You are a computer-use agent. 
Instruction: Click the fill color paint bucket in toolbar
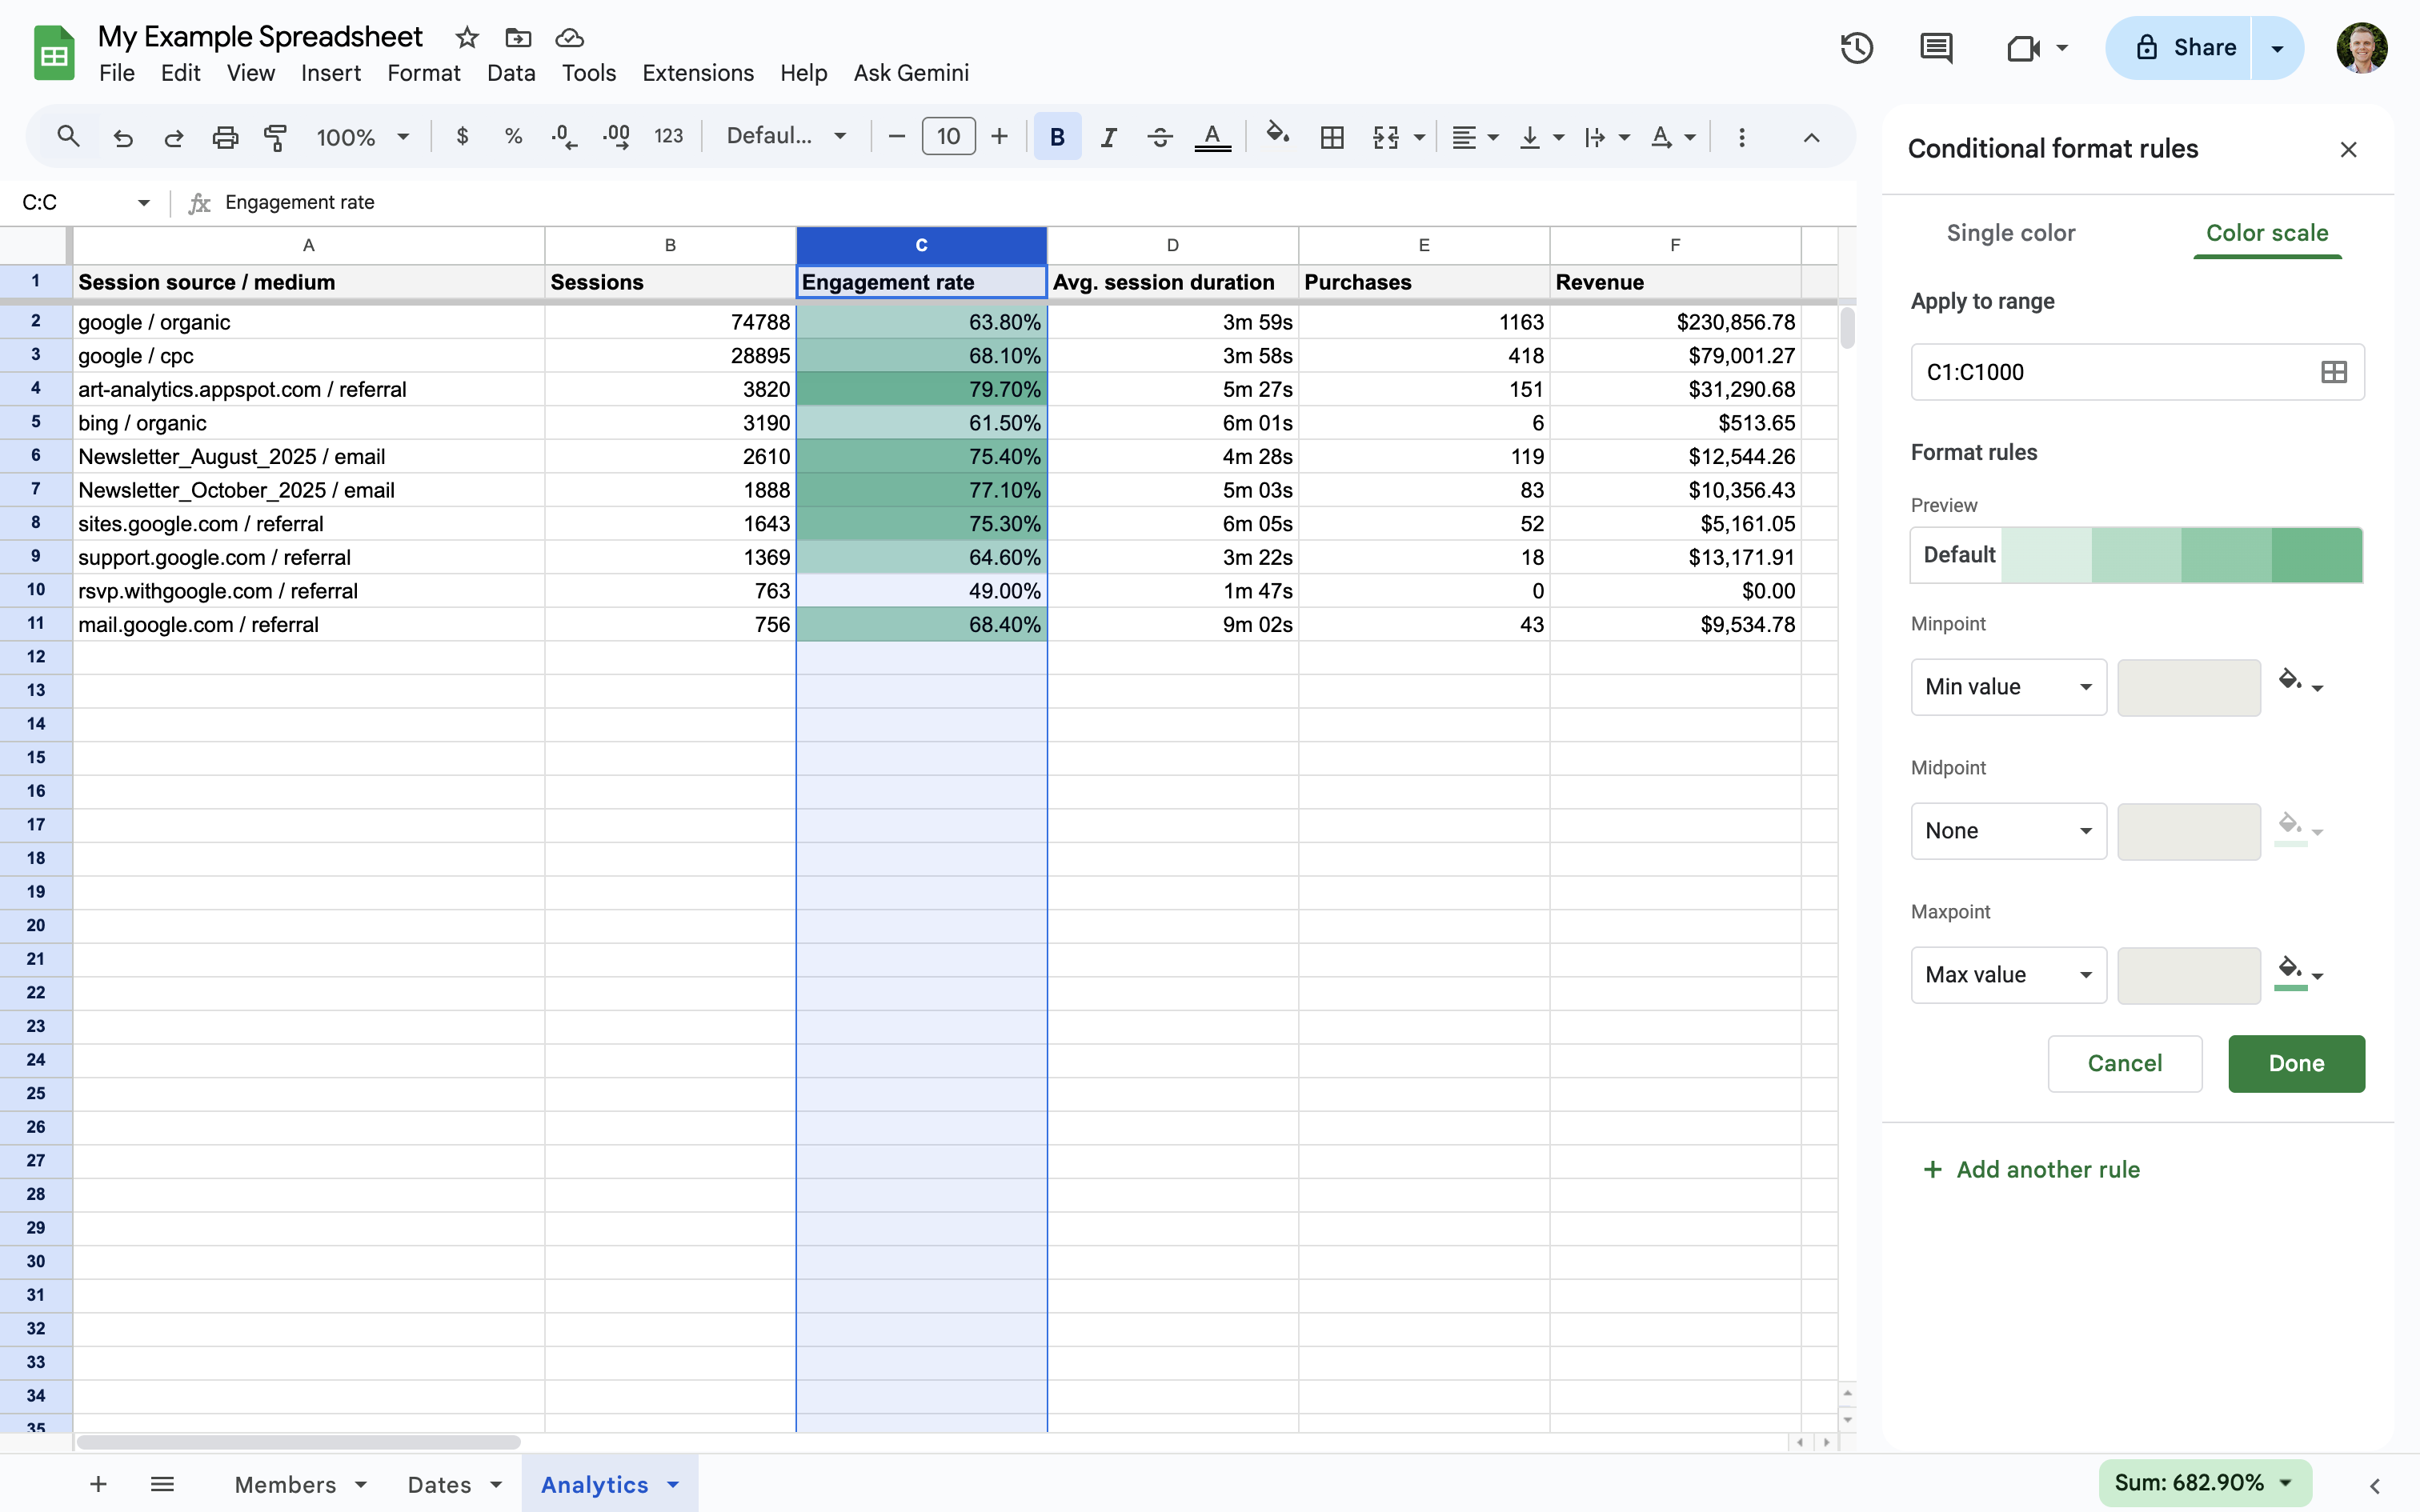click(x=1277, y=134)
